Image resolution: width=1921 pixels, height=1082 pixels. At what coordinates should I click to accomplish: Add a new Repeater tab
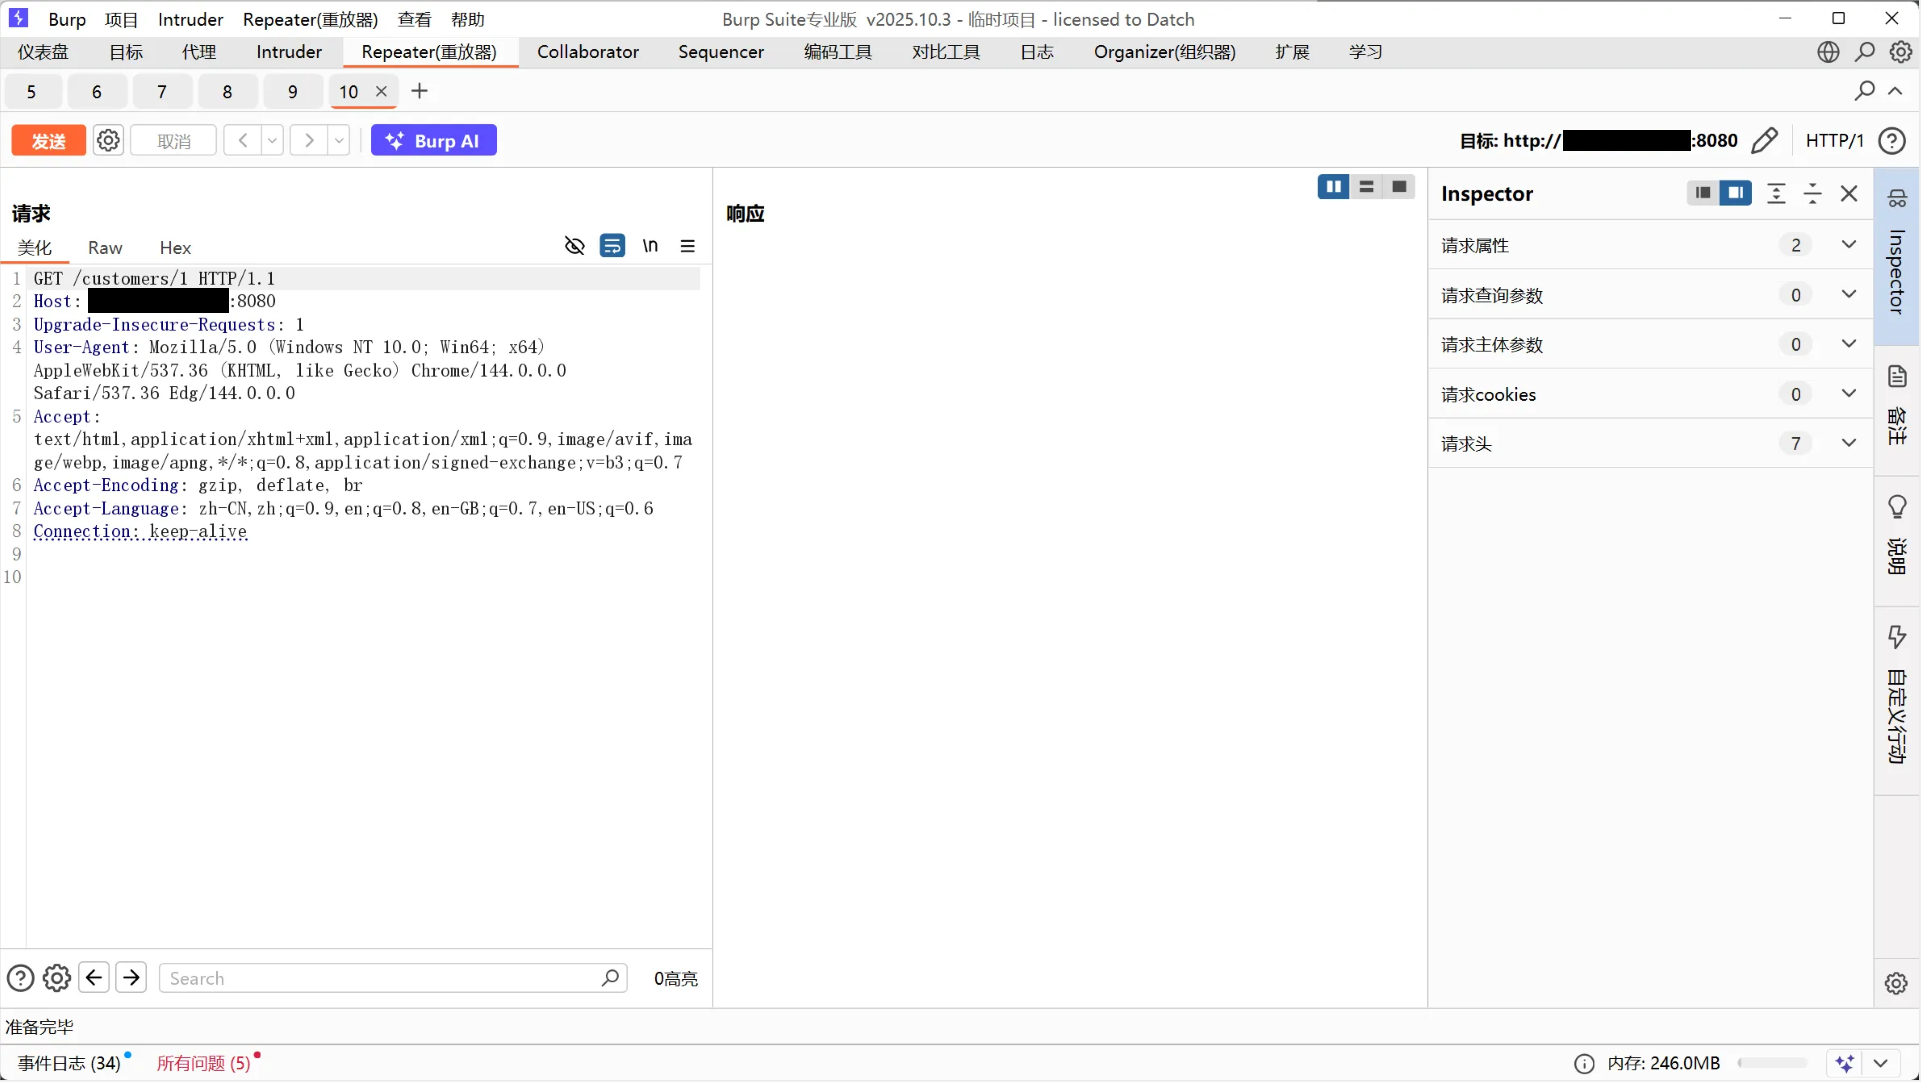click(420, 91)
